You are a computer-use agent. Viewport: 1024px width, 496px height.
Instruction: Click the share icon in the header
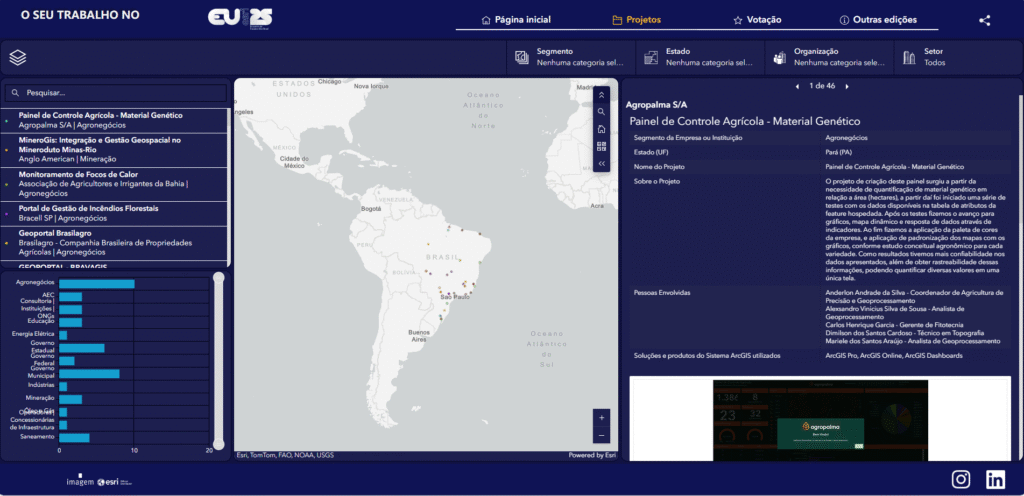(985, 20)
